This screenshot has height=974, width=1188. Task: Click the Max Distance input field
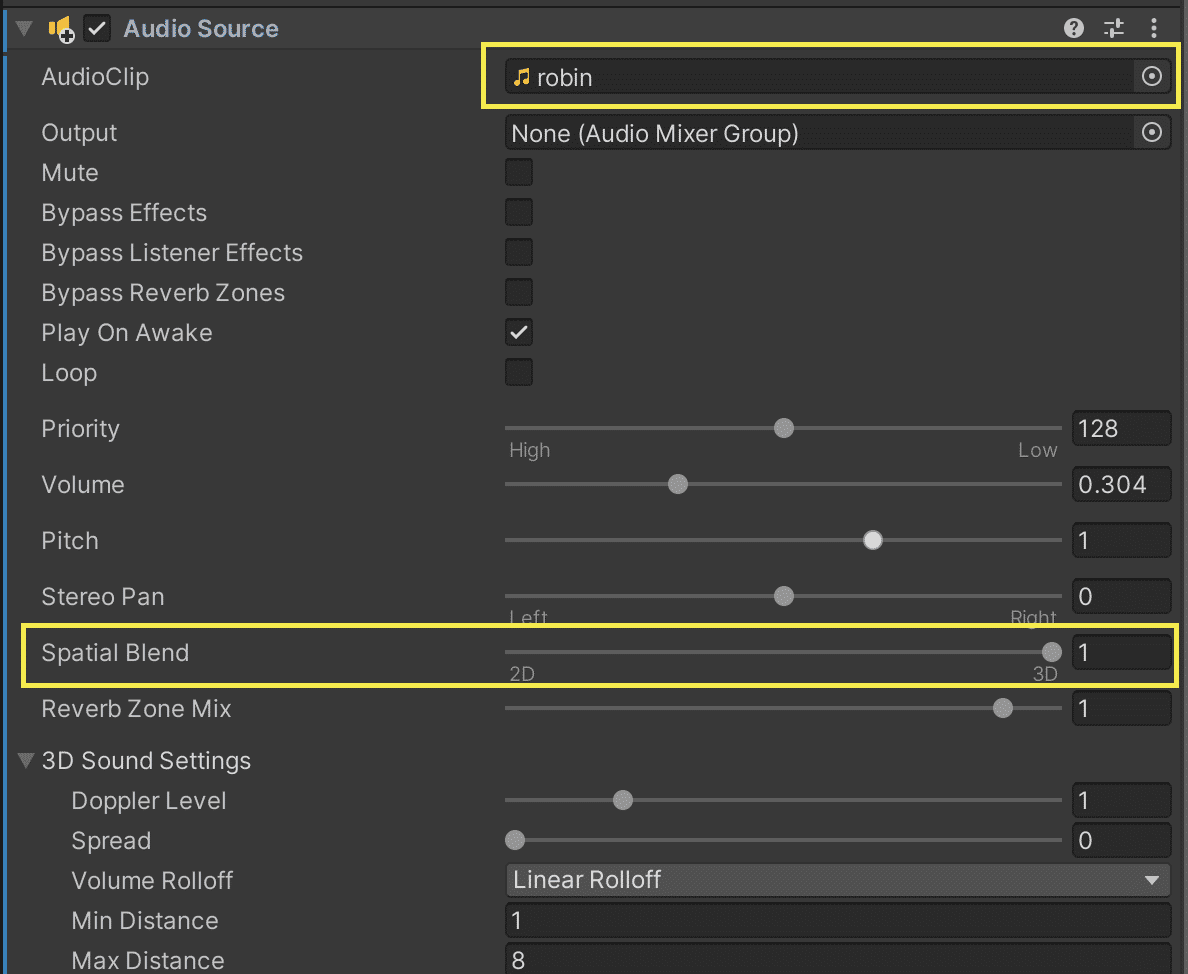click(837, 960)
